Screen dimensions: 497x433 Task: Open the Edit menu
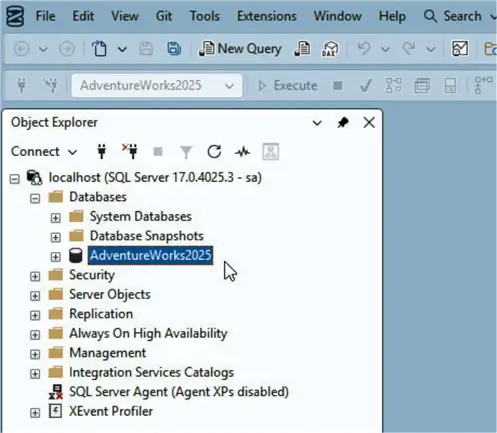[83, 16]
